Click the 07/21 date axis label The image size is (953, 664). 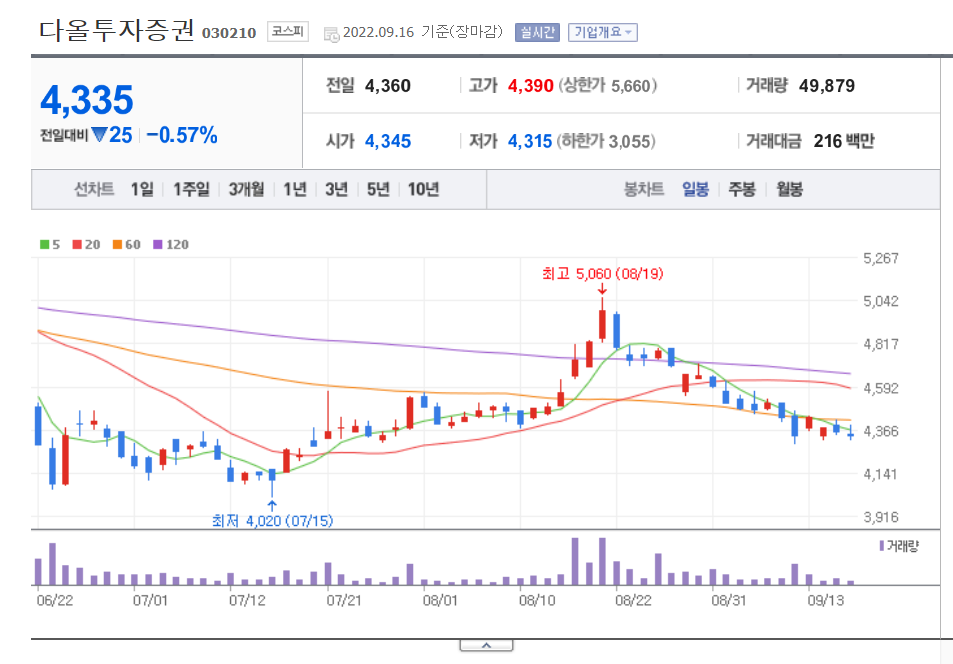tap(343, 601)
